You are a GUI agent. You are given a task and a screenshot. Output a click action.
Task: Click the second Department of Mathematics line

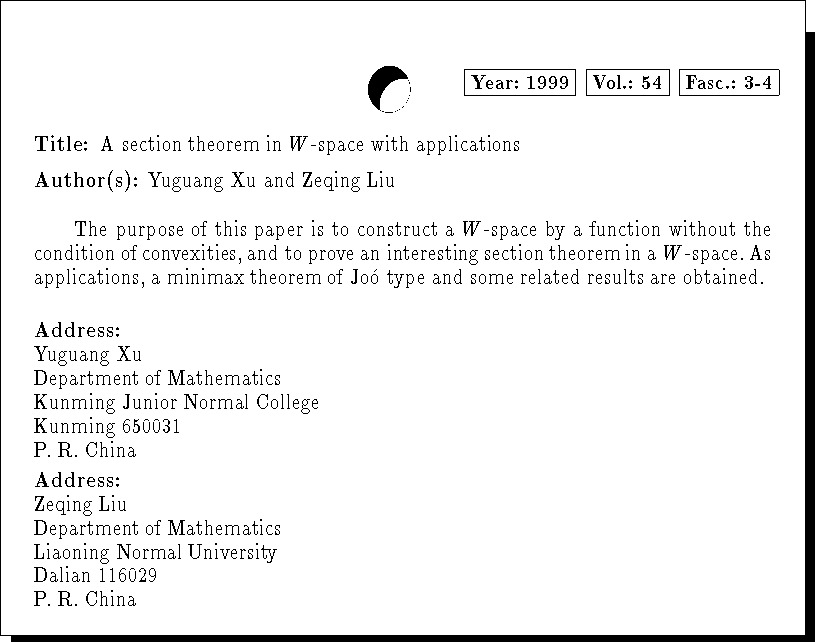pos(157,528)
